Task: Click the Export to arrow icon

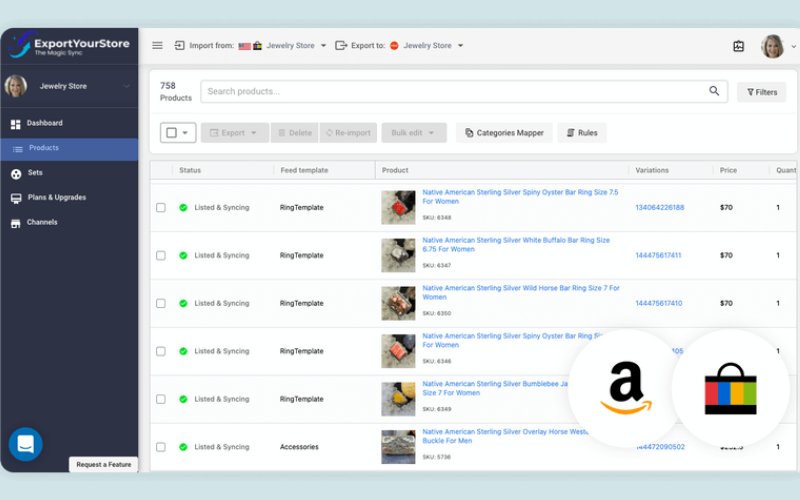Action: (341, 45)
